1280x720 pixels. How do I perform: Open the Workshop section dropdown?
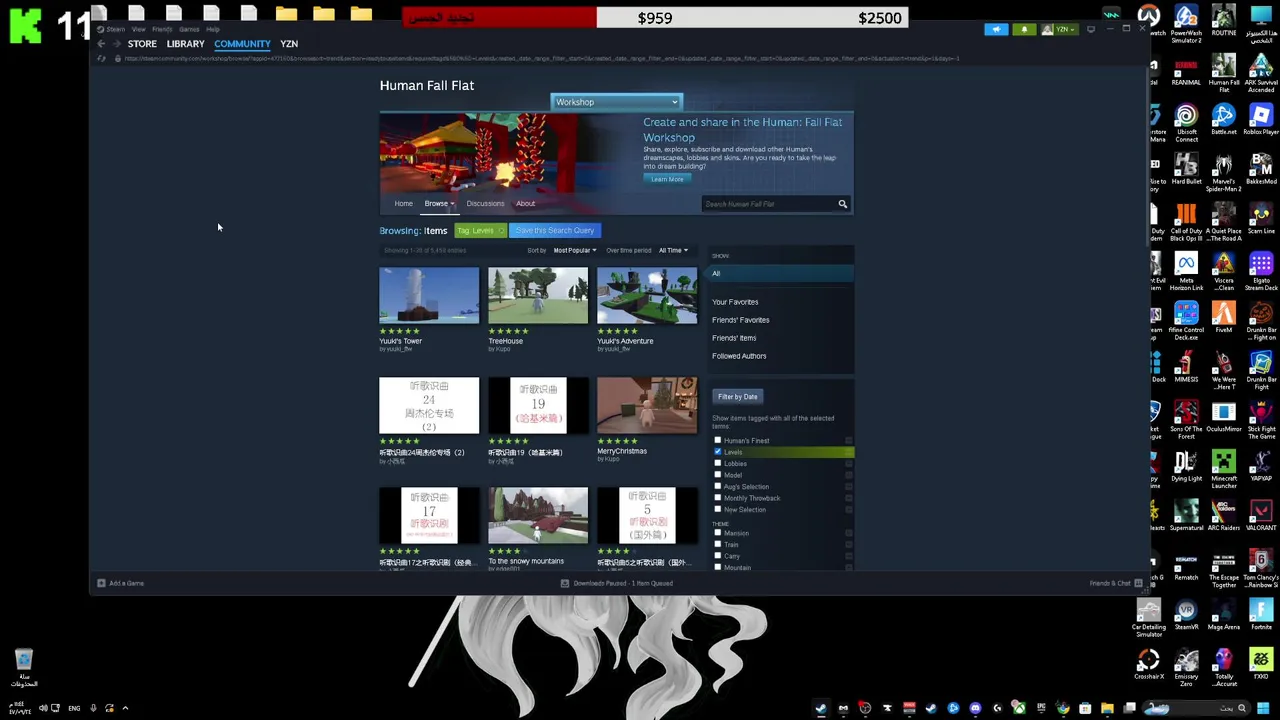pyautogui.click(x=616, y=102)
